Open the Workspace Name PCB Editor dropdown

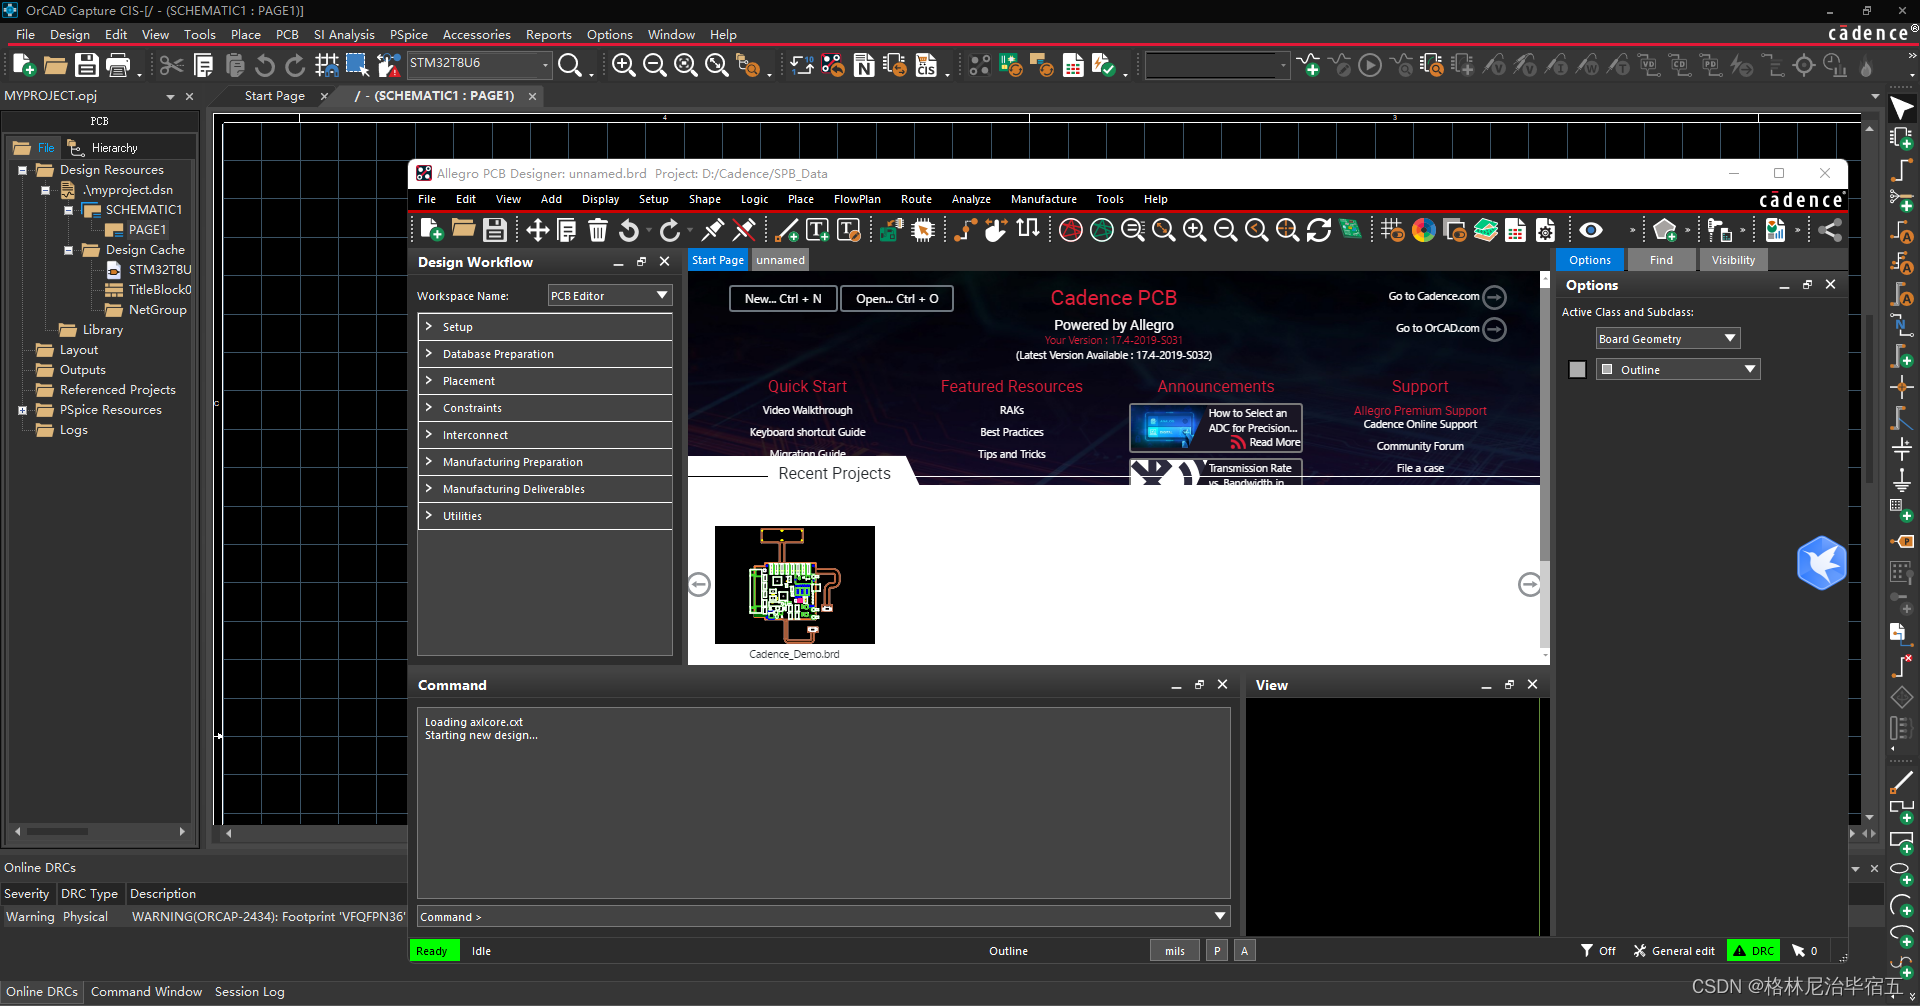[x=610, y=296]
